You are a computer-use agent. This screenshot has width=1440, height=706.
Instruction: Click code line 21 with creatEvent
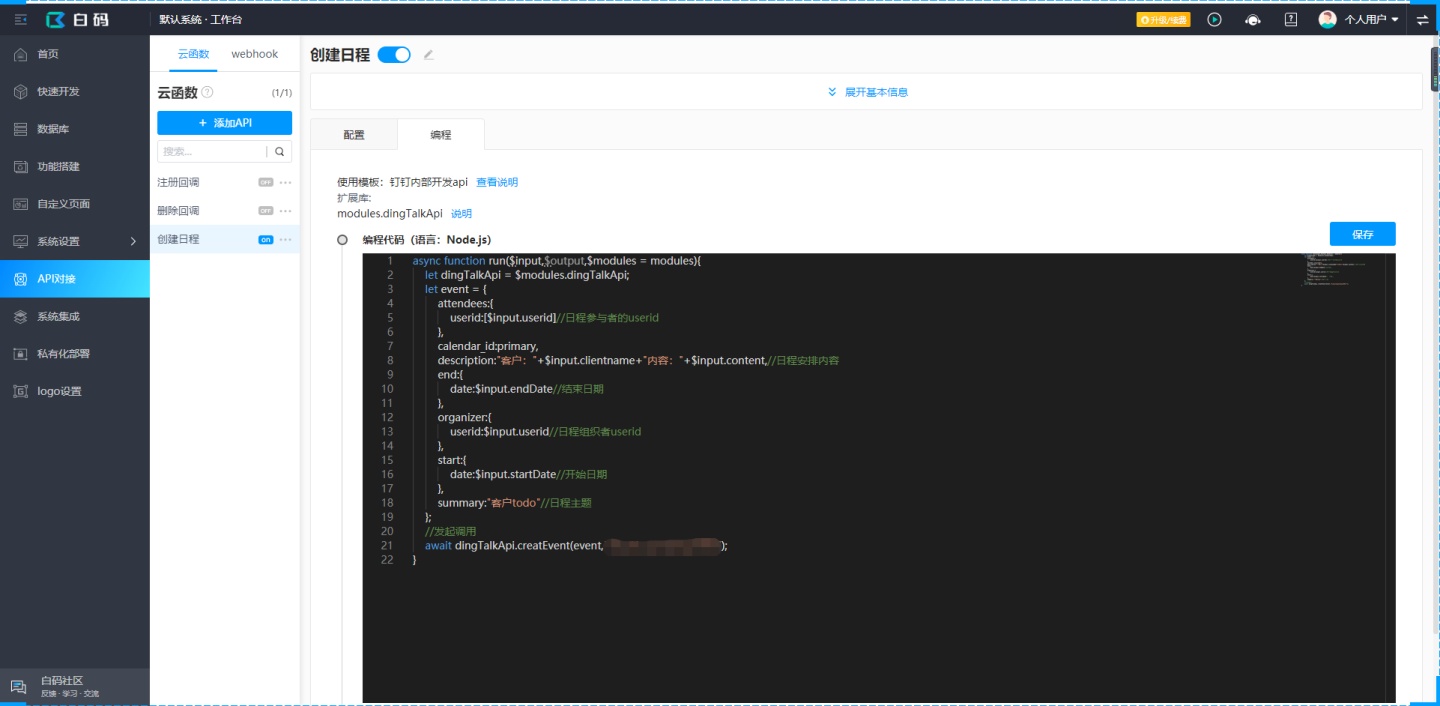click(575, 546)
